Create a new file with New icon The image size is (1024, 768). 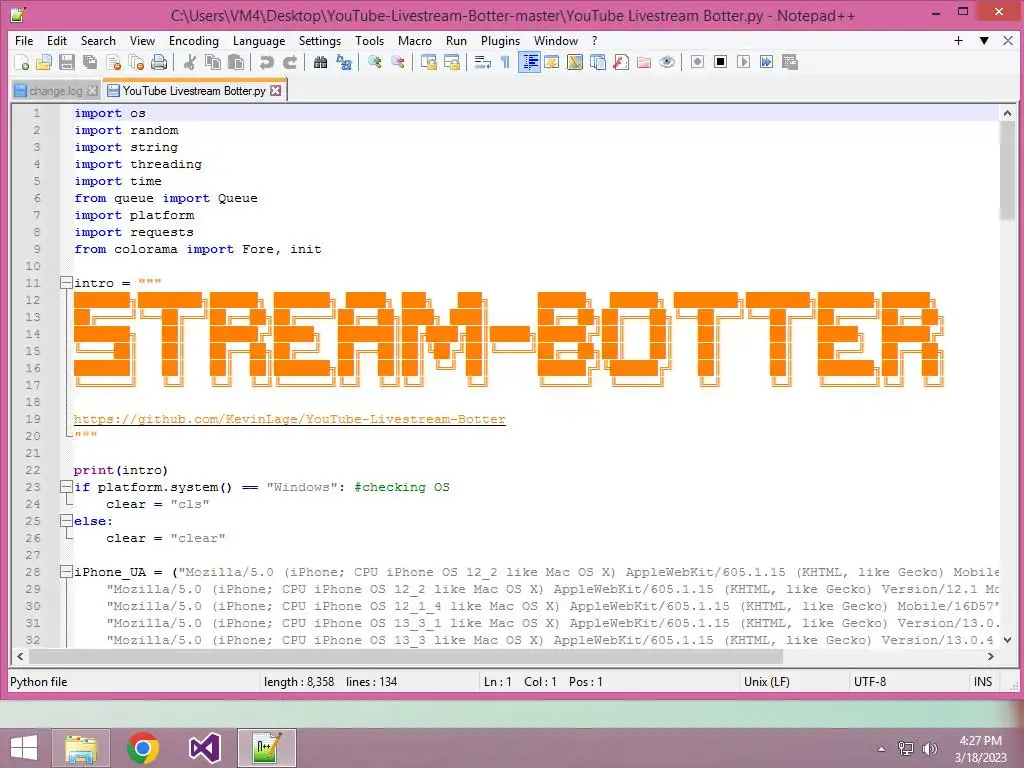[21, 62]
